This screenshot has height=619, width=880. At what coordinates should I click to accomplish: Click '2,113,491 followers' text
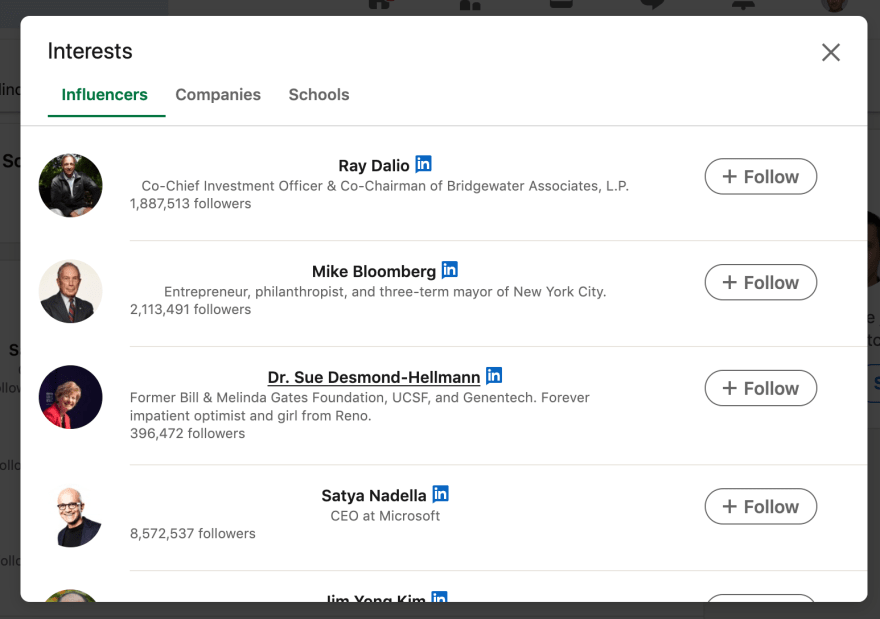pyautogui.click(x=190, y=310)
